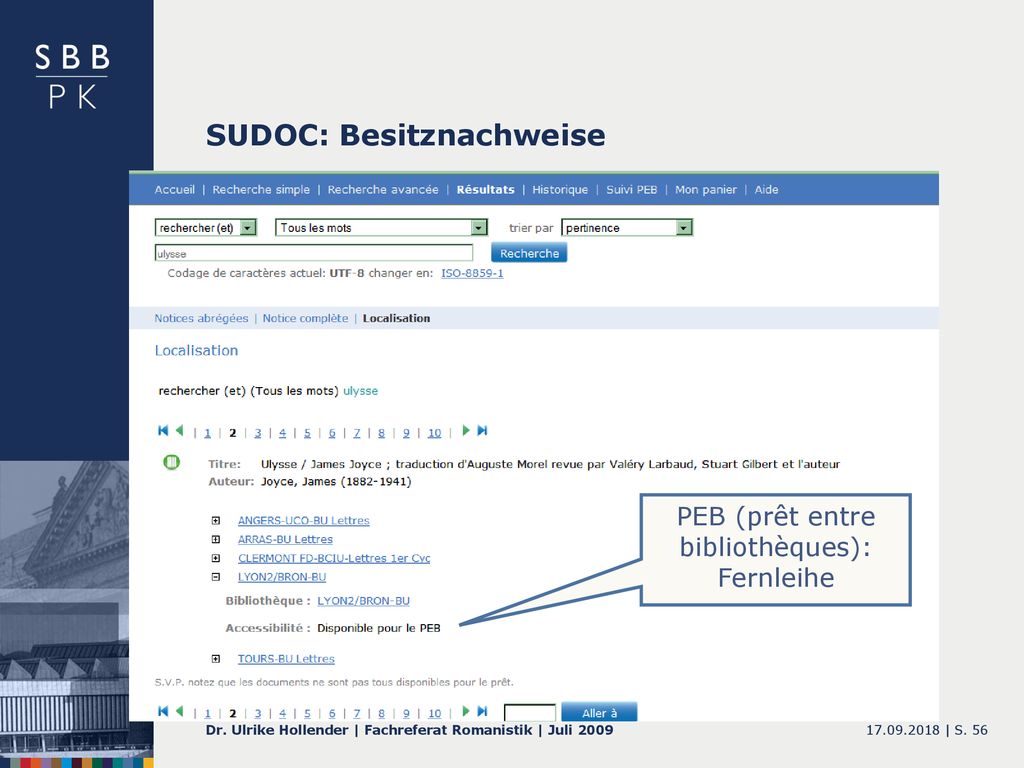The image size is (1024, 768).
Task: Open page 5 in the upper pager
Action: click(x=307, y=432)
